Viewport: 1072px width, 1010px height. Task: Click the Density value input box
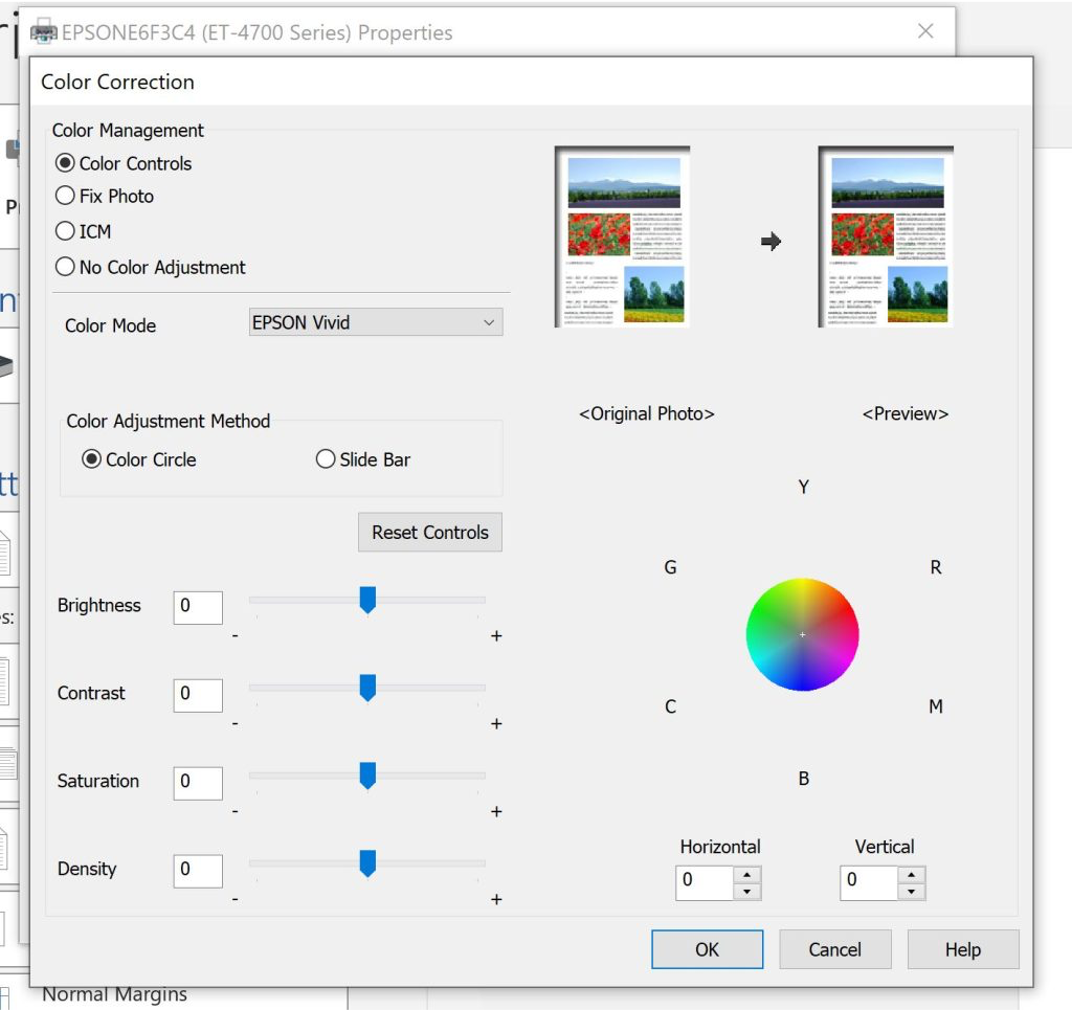click(x=197, y=871)
